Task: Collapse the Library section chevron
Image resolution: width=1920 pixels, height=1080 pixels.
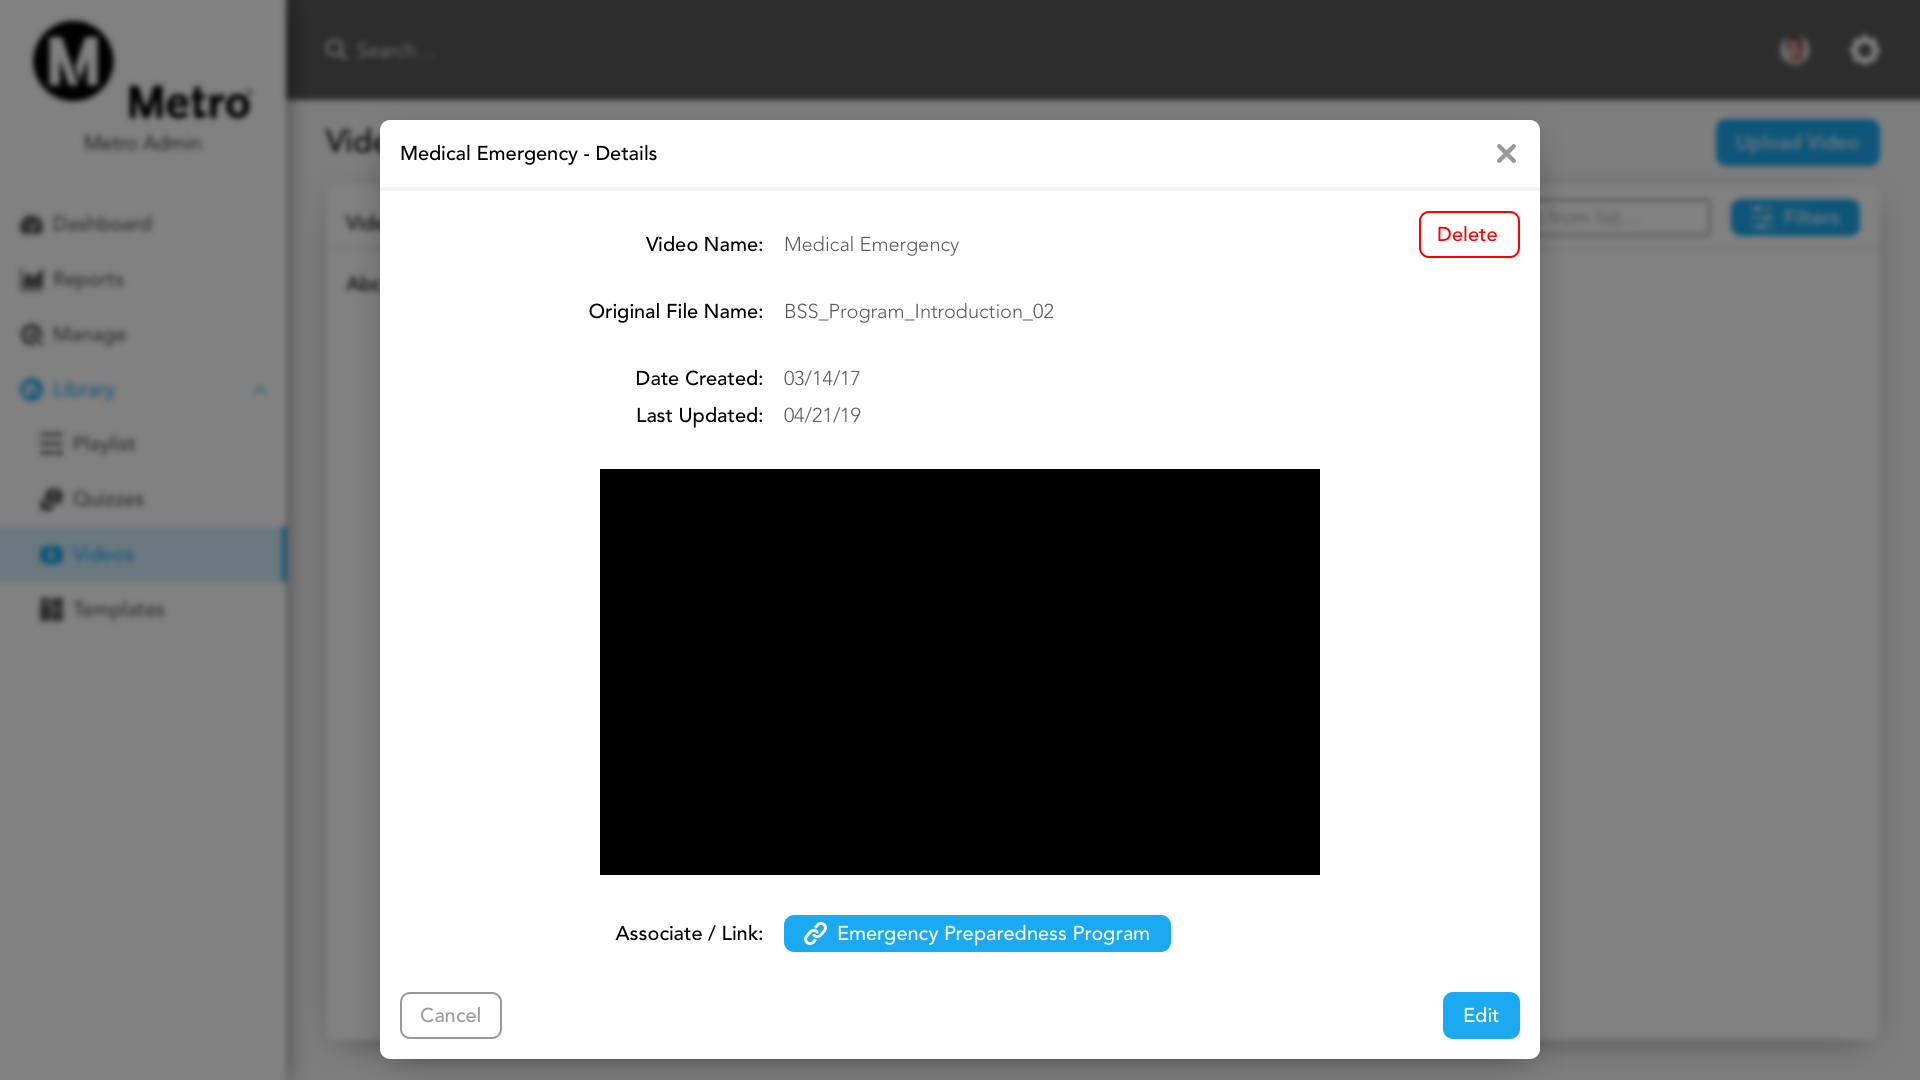Action: coord(260,390)
